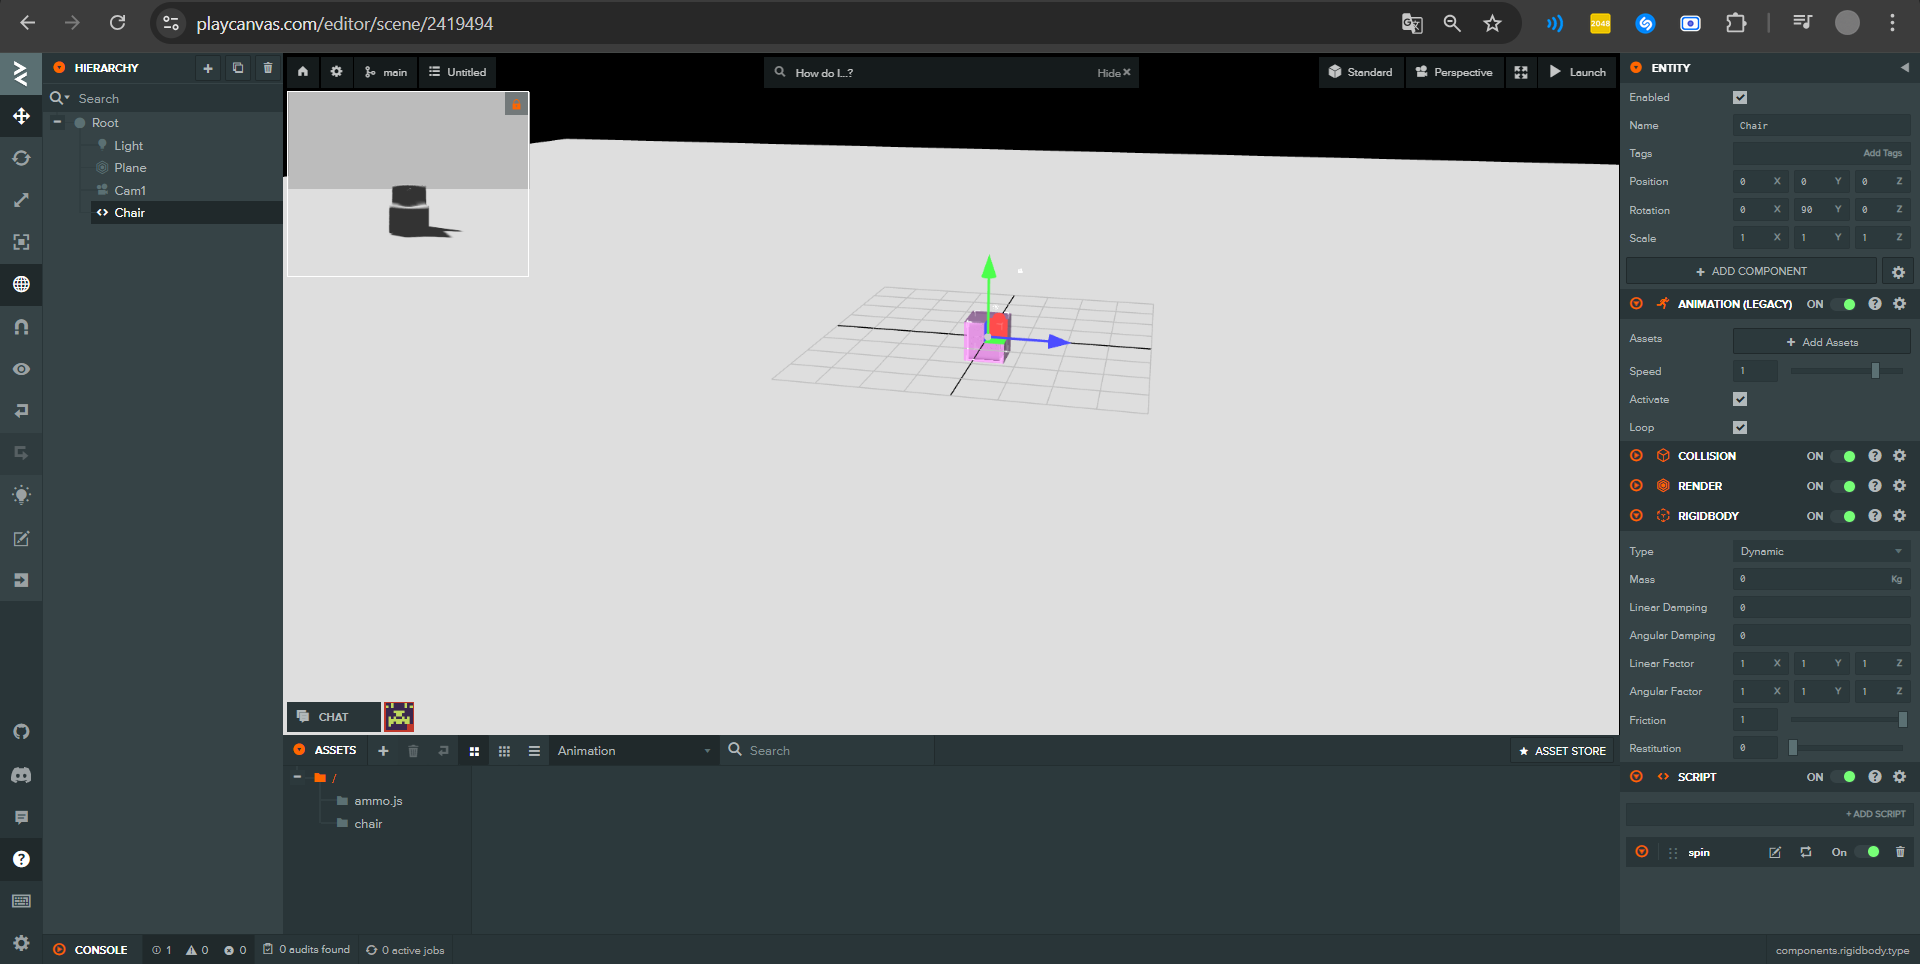Open the GitHub link icon
This screenshot has height=964, width=1920.
[x=21, y=732]
